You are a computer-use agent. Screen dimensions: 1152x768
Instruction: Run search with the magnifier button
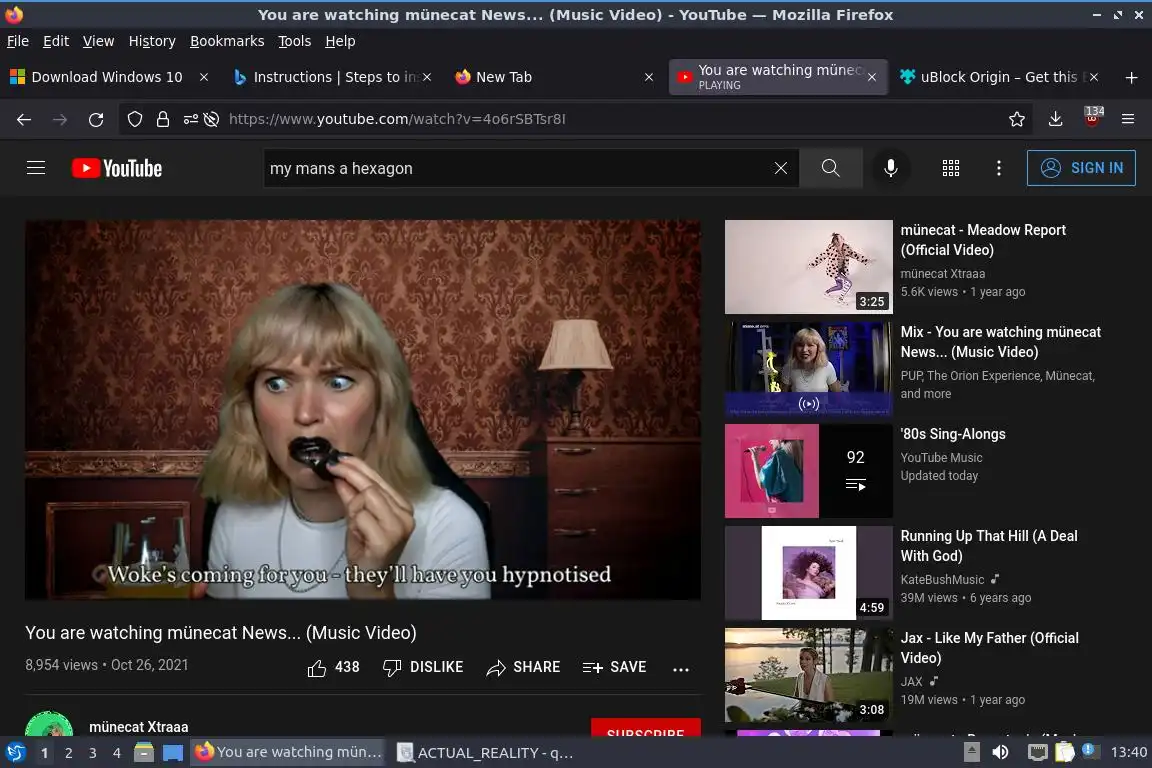coord(830,168)
